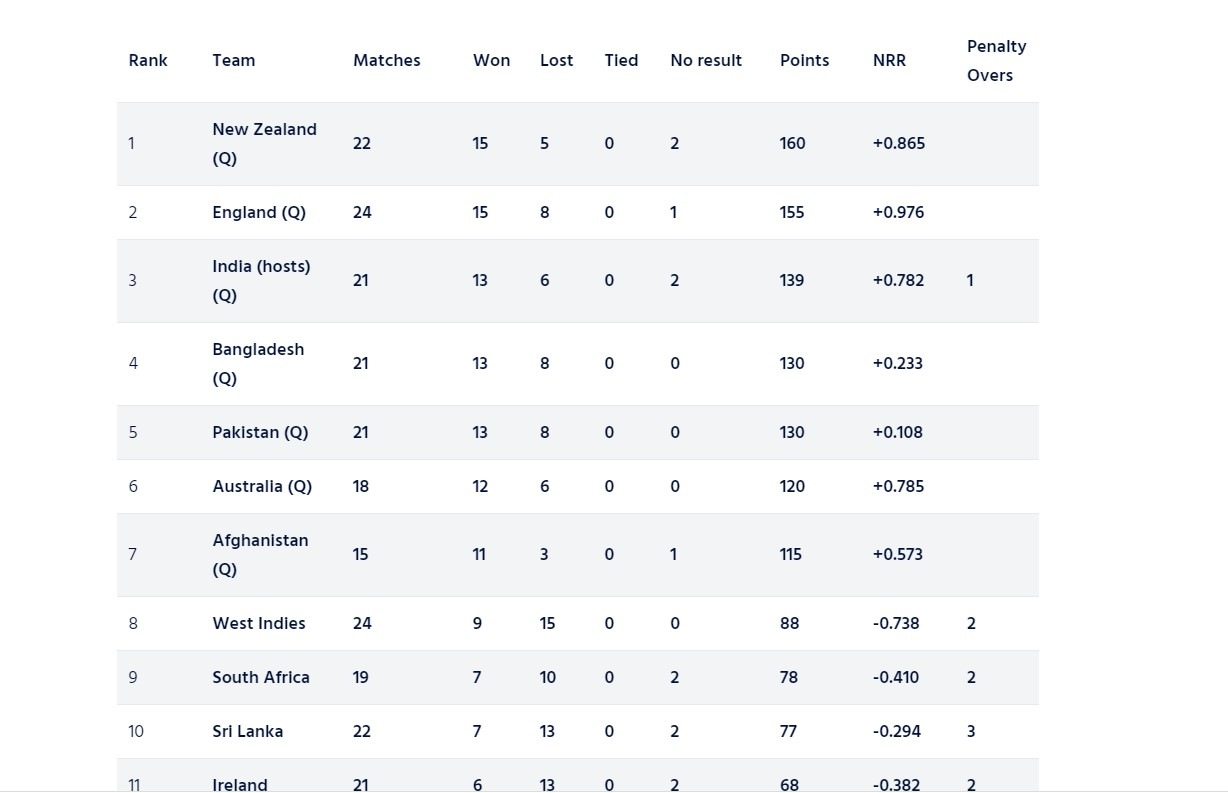The height and width of the screenshot is (793, 1228).
Task: Click the Points column header
Action: tap(805, 61)
